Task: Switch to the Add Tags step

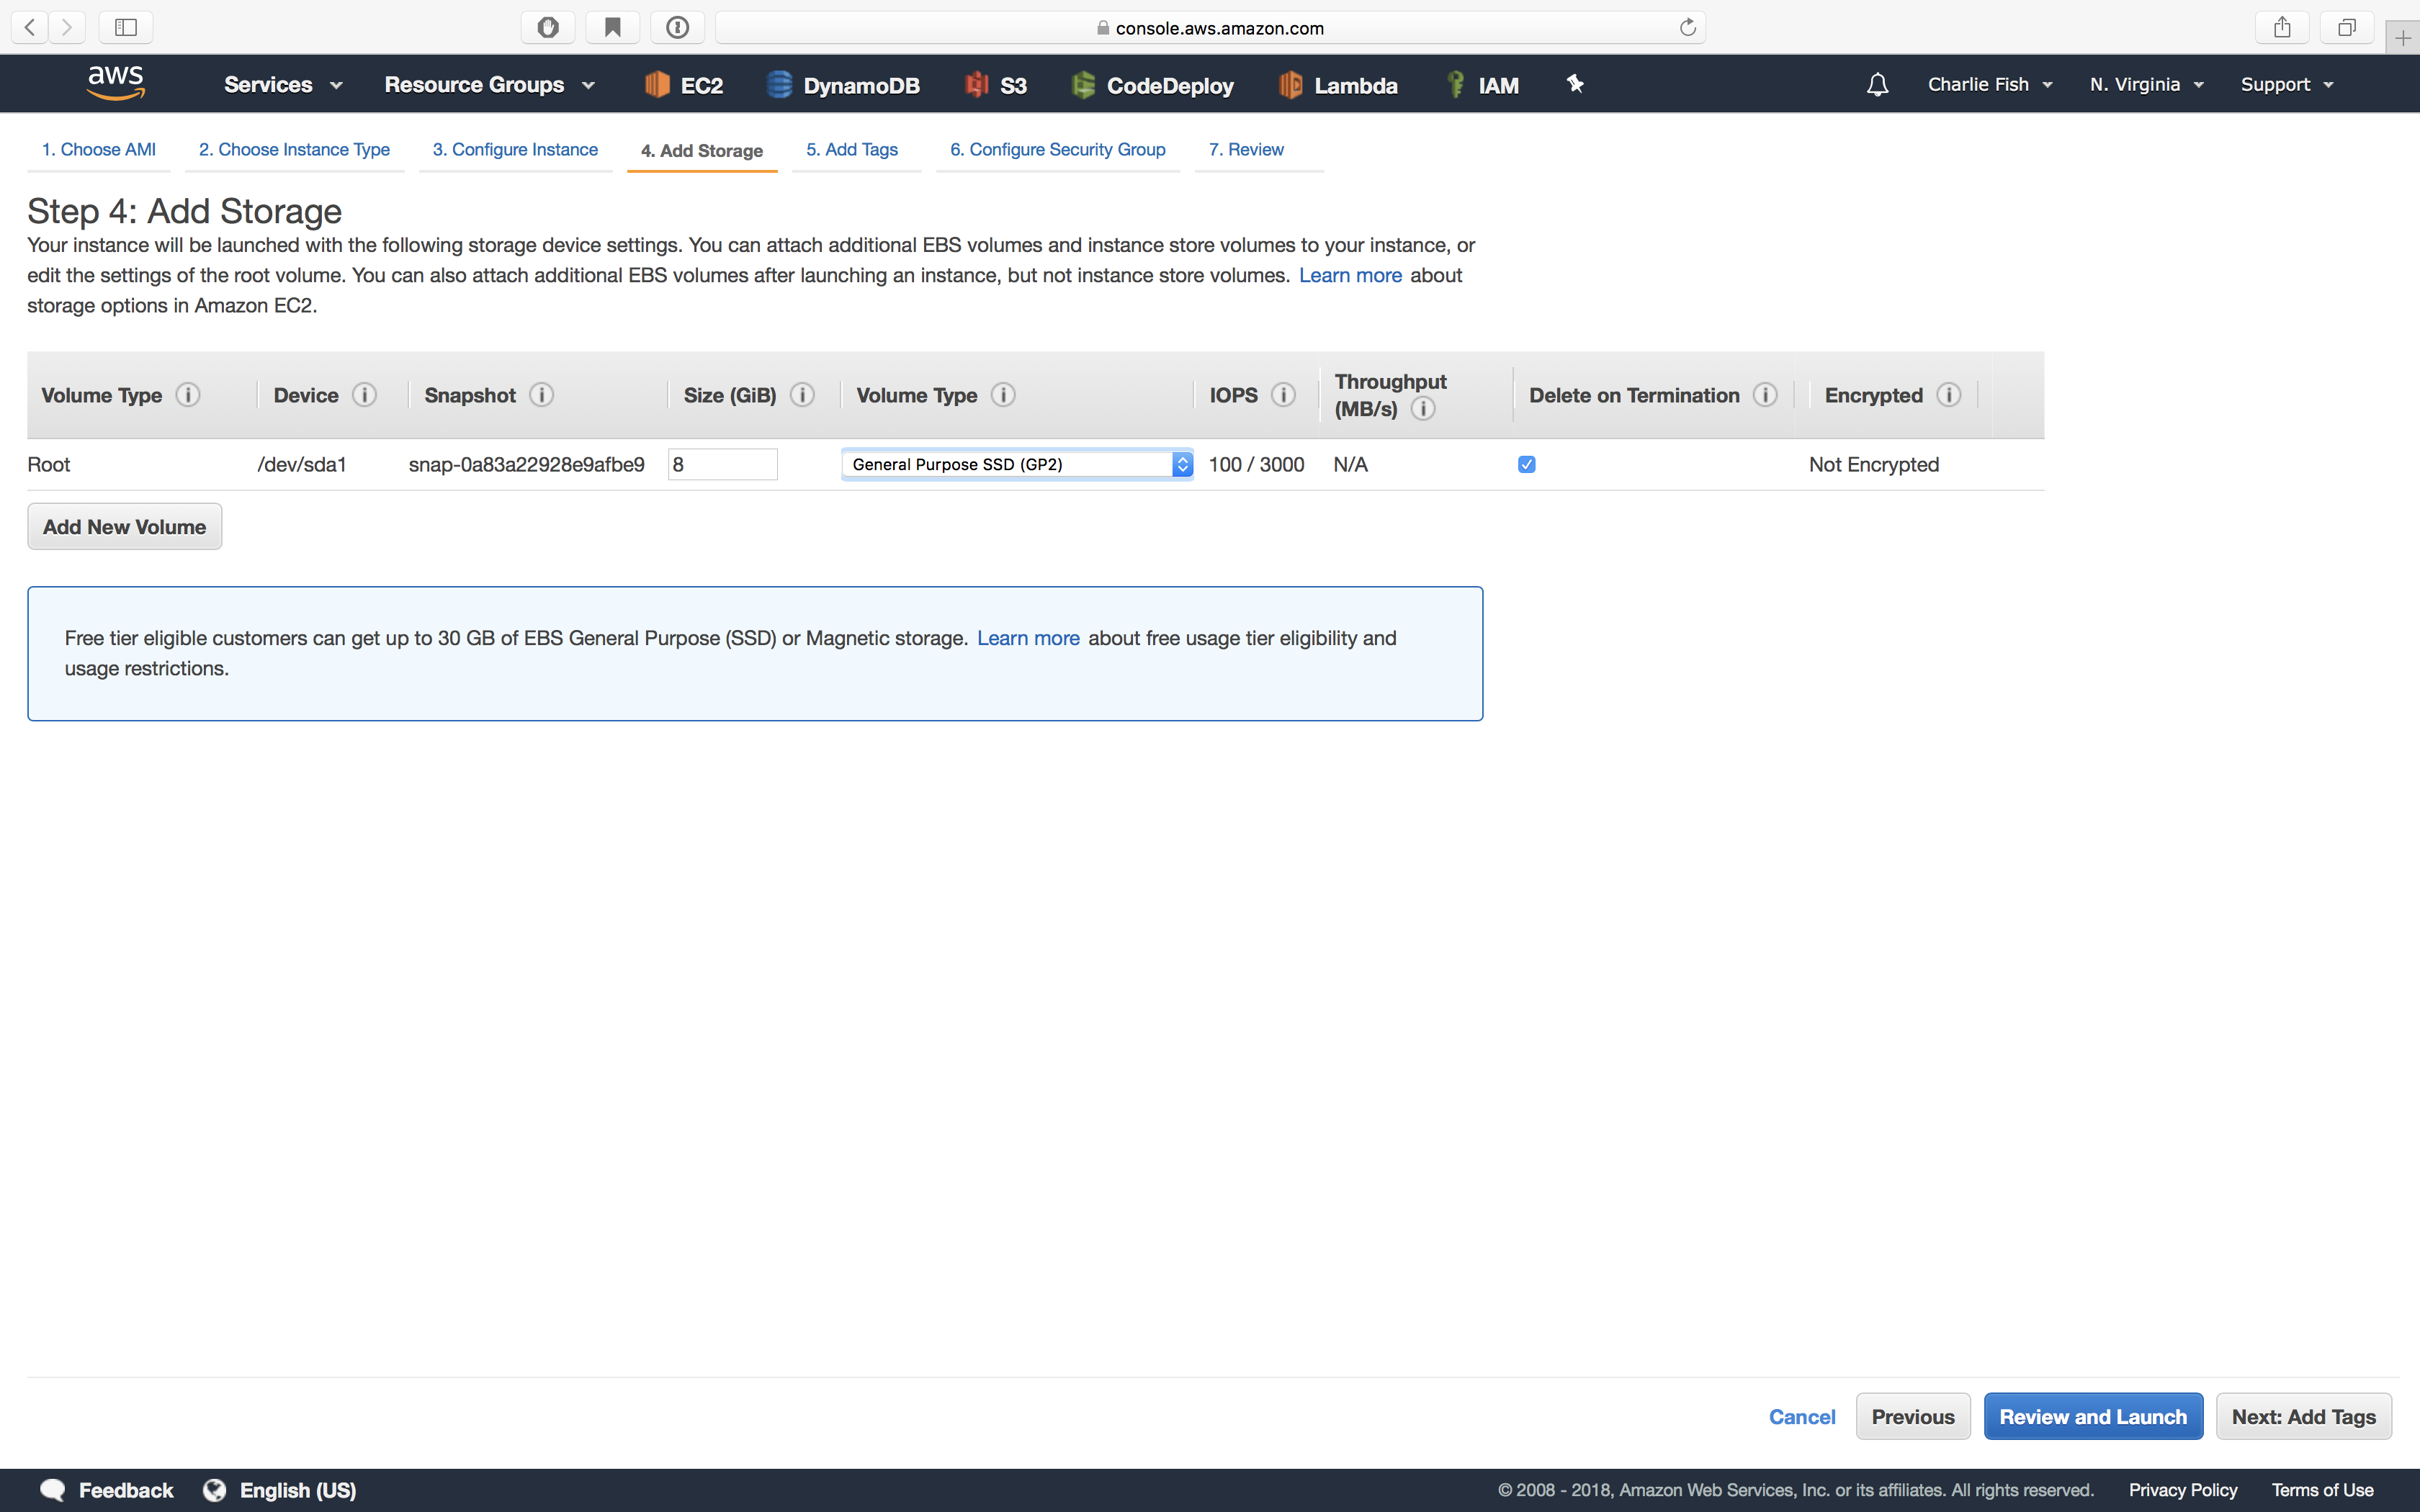Action: (852, 149)
